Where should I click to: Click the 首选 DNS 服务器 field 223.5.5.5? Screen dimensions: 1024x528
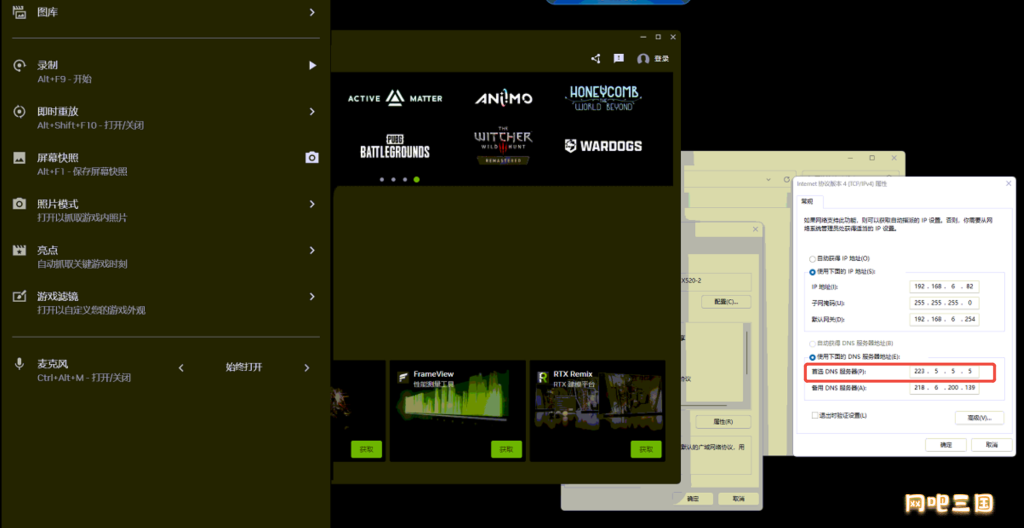tap(944, 371)
